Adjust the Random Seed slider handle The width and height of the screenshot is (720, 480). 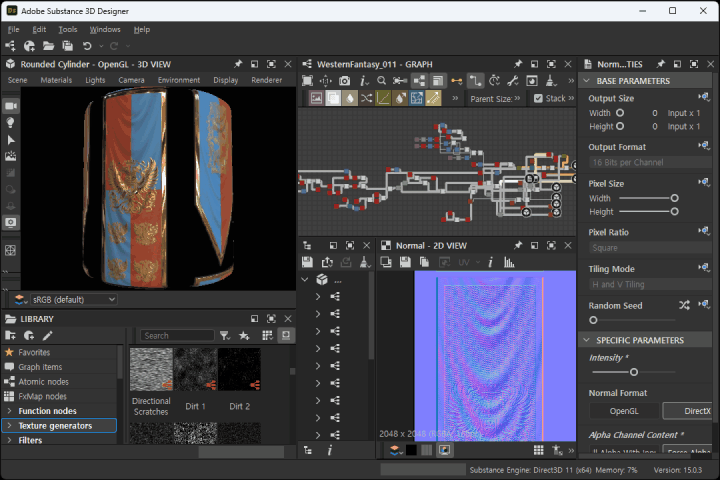coord(593,320)
